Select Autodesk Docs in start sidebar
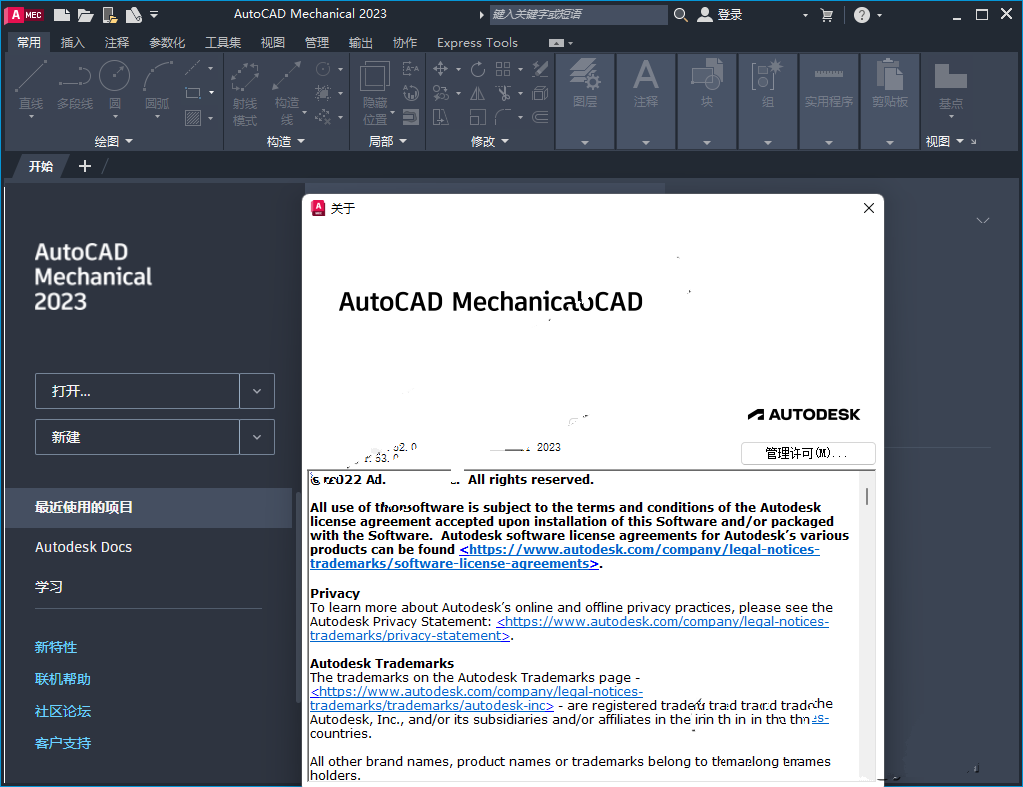Viewport: 1023px width, 787px height. click(84, 547)
